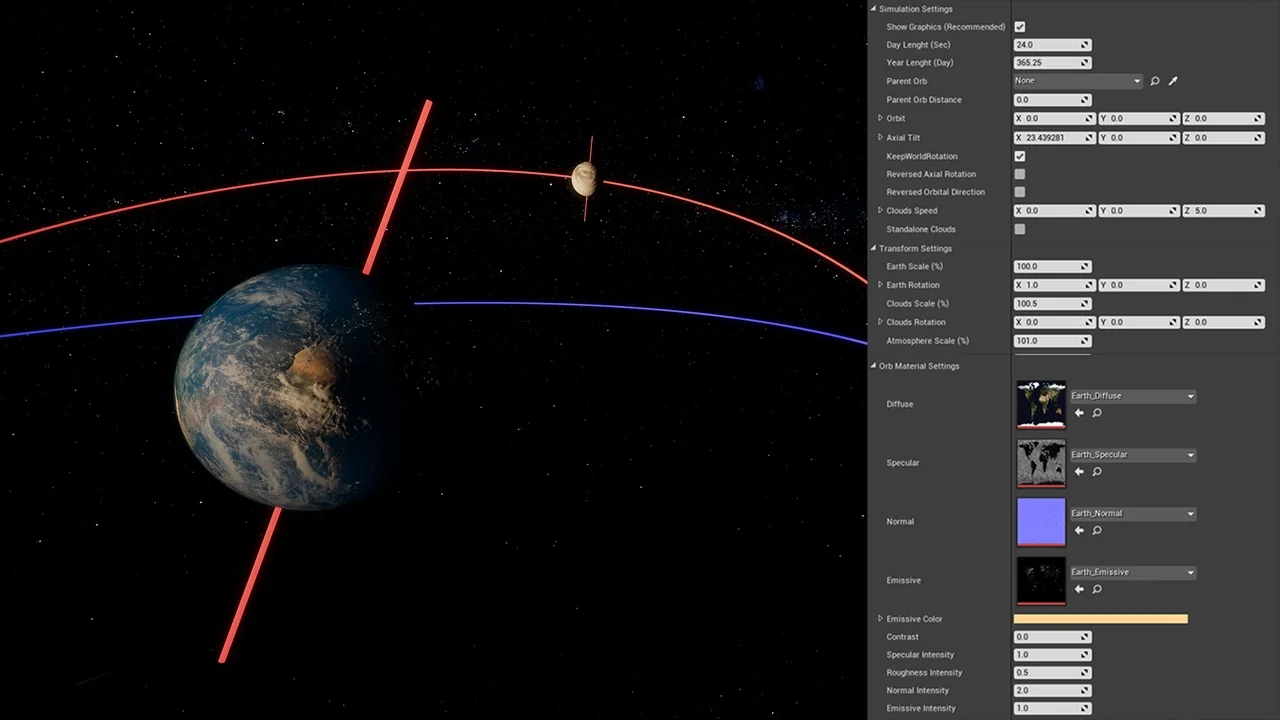Use selected asset arrow for Diffuse texture
The width and height of the screenshot is (1280, 720).
(1079, 413)
